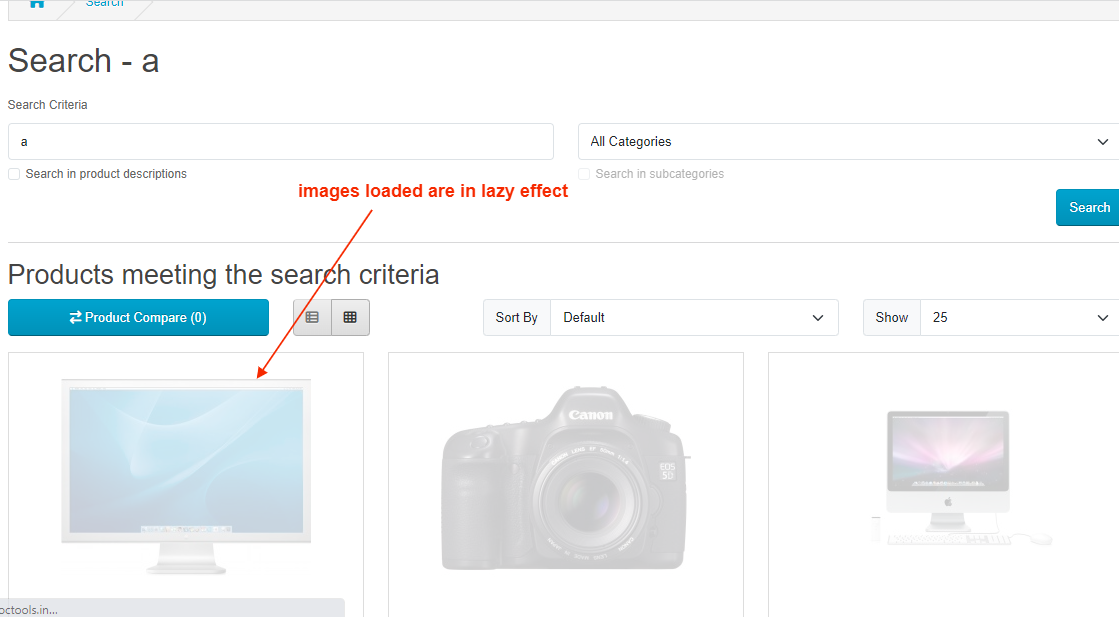Image resolution: width=1119 pixels, height=617 pixels.
Task: Click the 'Sort By' label
Action: pyautogui.click(x=516, y=318)
